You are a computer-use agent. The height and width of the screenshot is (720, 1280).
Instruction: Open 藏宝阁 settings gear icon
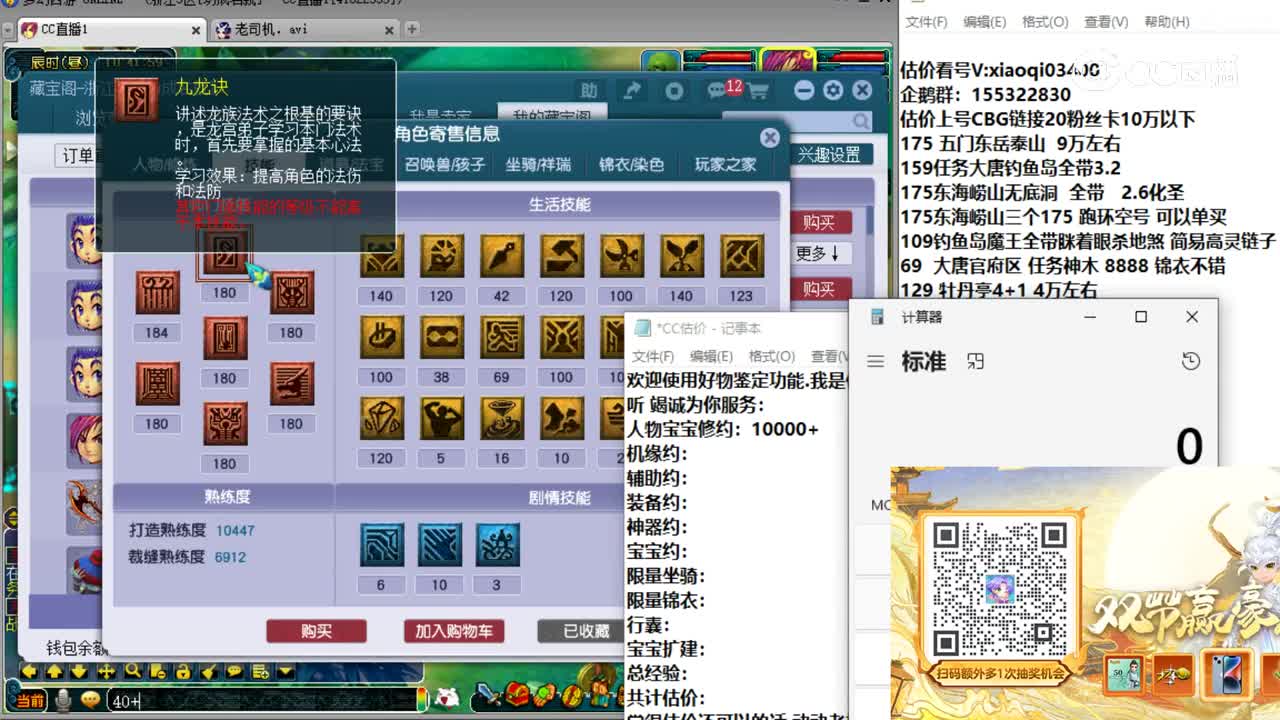click(833, 91)
